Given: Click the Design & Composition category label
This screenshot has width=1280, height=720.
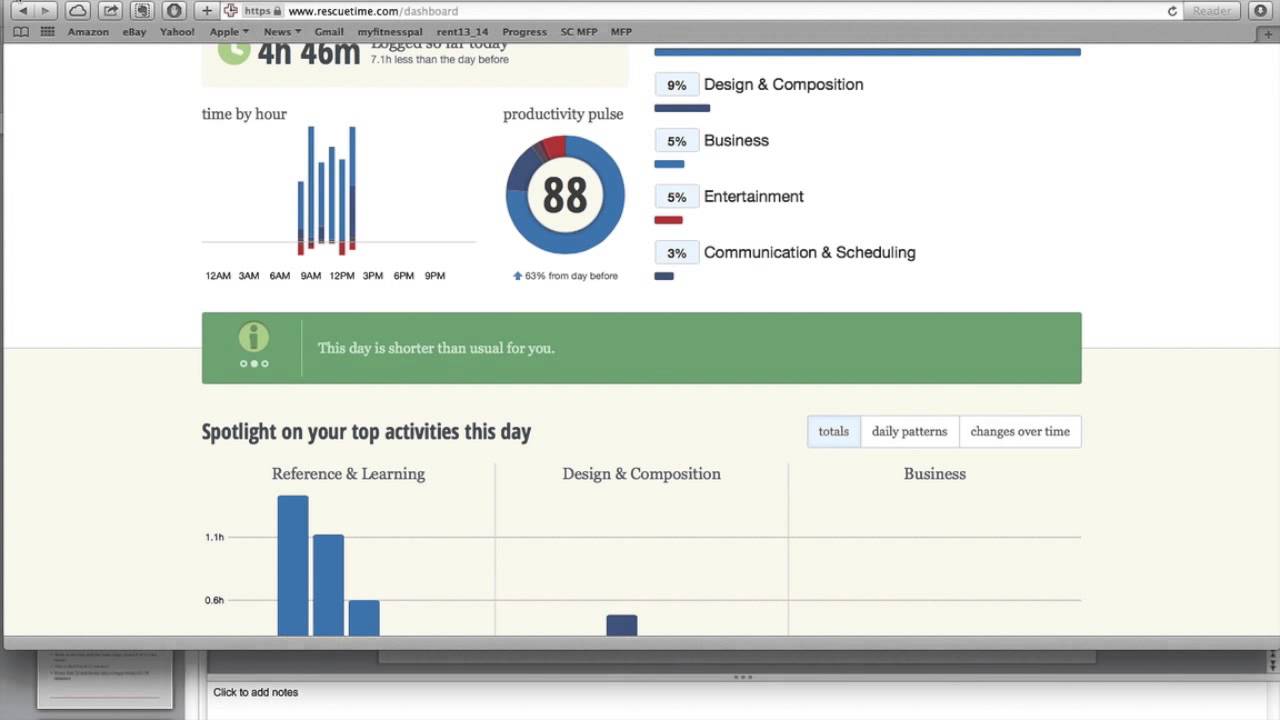Looking at the screenshot, I should [783, 85].
